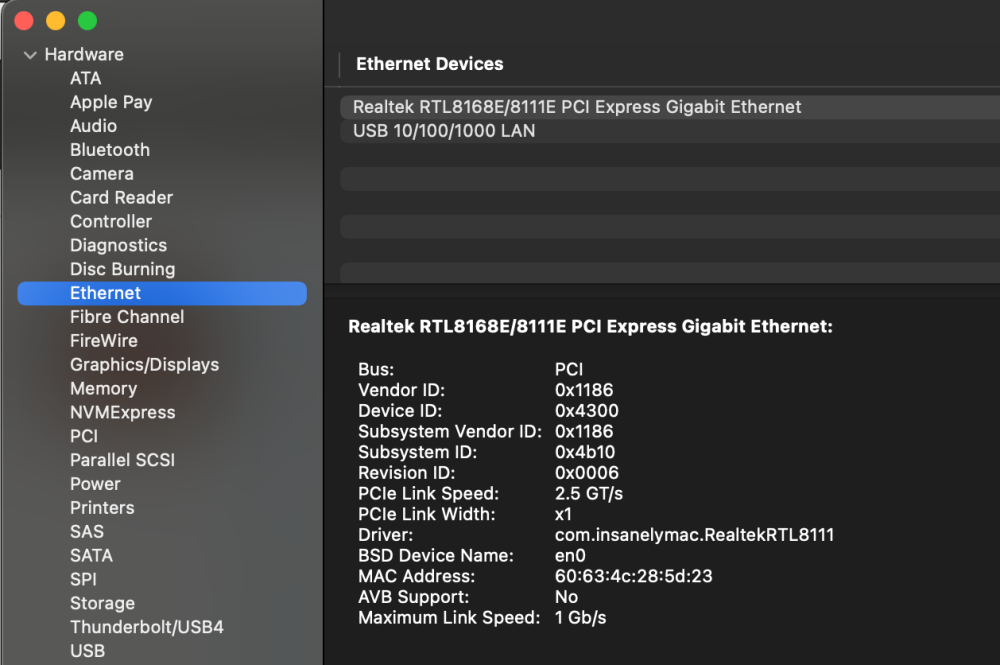Select Card Reader in the list

pos(121,198)
